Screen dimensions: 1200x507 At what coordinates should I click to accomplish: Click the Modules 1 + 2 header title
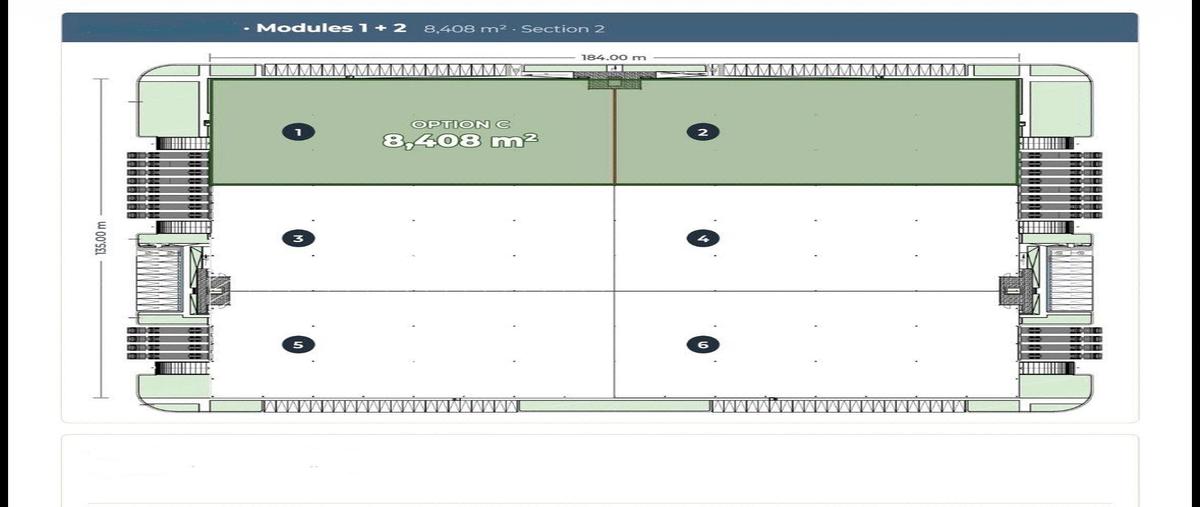331,28
